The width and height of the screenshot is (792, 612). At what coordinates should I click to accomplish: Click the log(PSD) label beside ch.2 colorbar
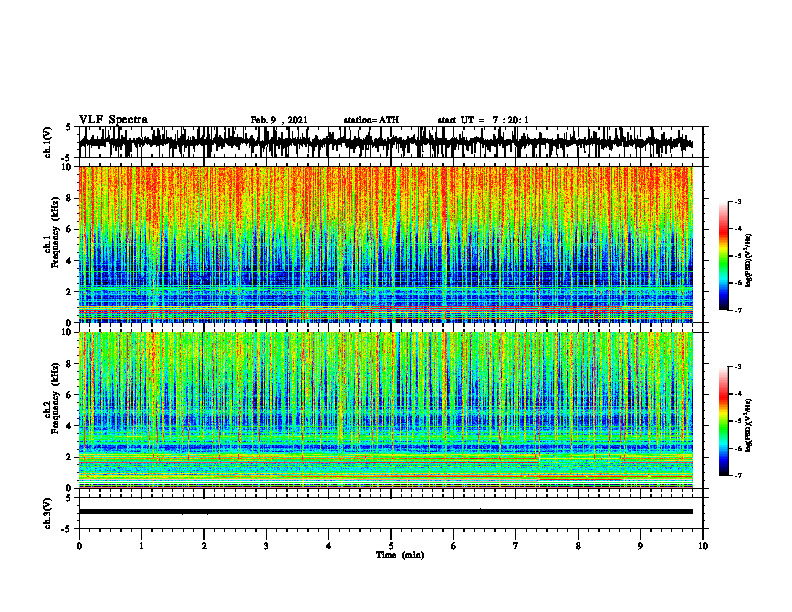(x=749, y=425)
